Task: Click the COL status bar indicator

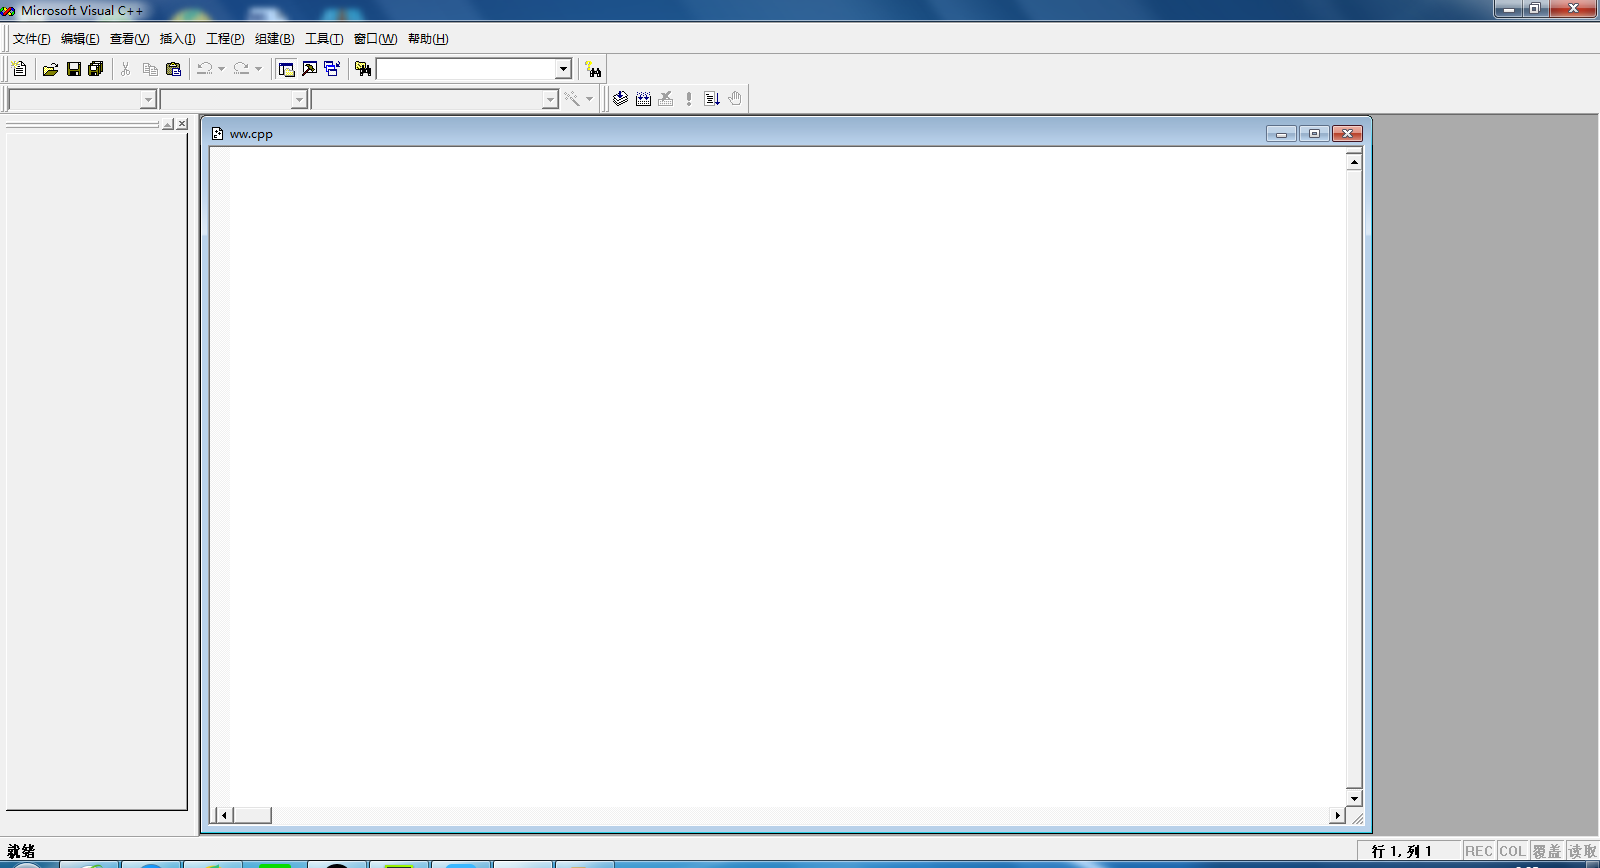Action: click(x=1512, y=851)
